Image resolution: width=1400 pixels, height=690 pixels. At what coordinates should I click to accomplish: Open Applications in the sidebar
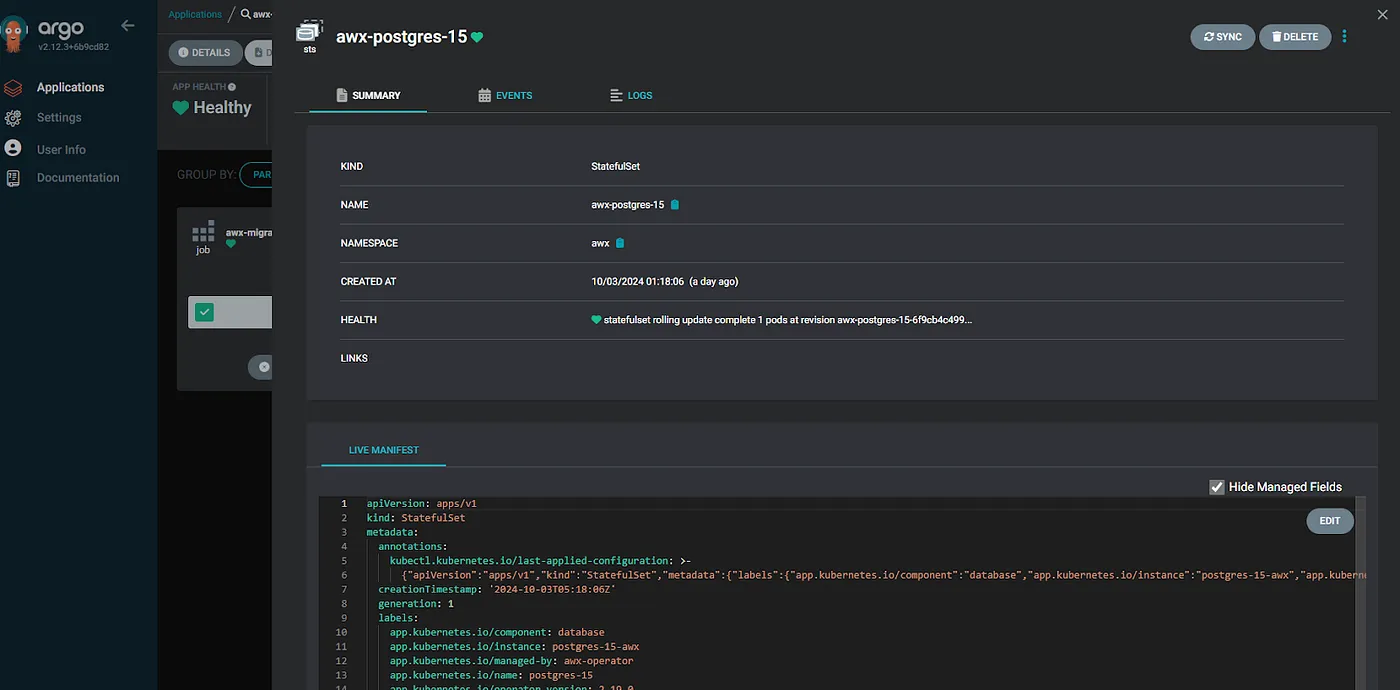point(70,88)
